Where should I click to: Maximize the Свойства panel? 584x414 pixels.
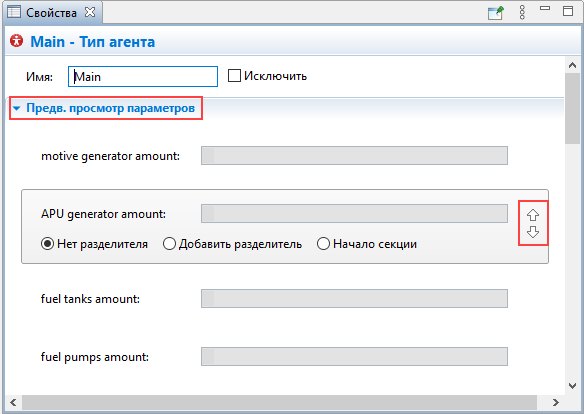568,10
